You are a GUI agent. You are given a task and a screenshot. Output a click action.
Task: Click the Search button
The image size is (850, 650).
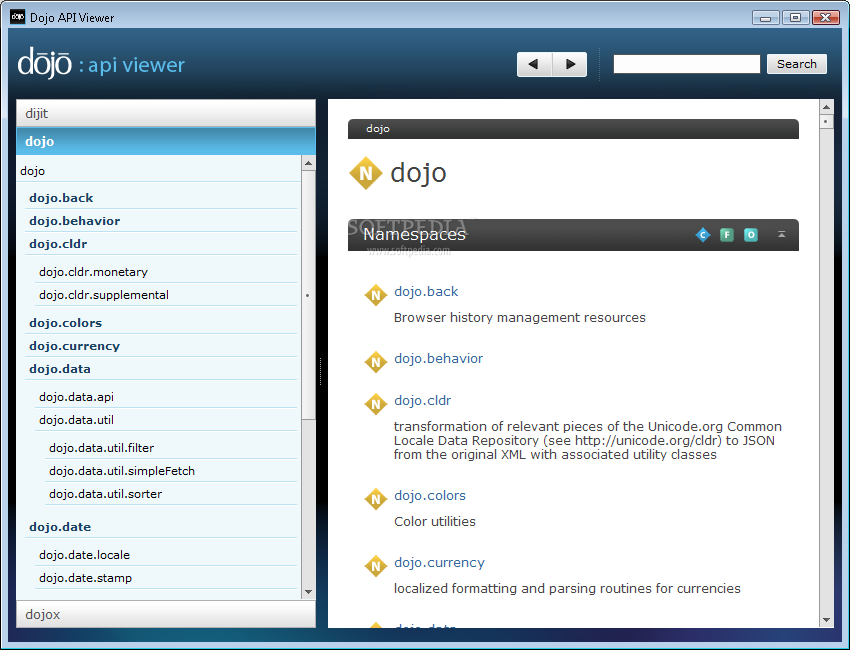pos(796,64)
